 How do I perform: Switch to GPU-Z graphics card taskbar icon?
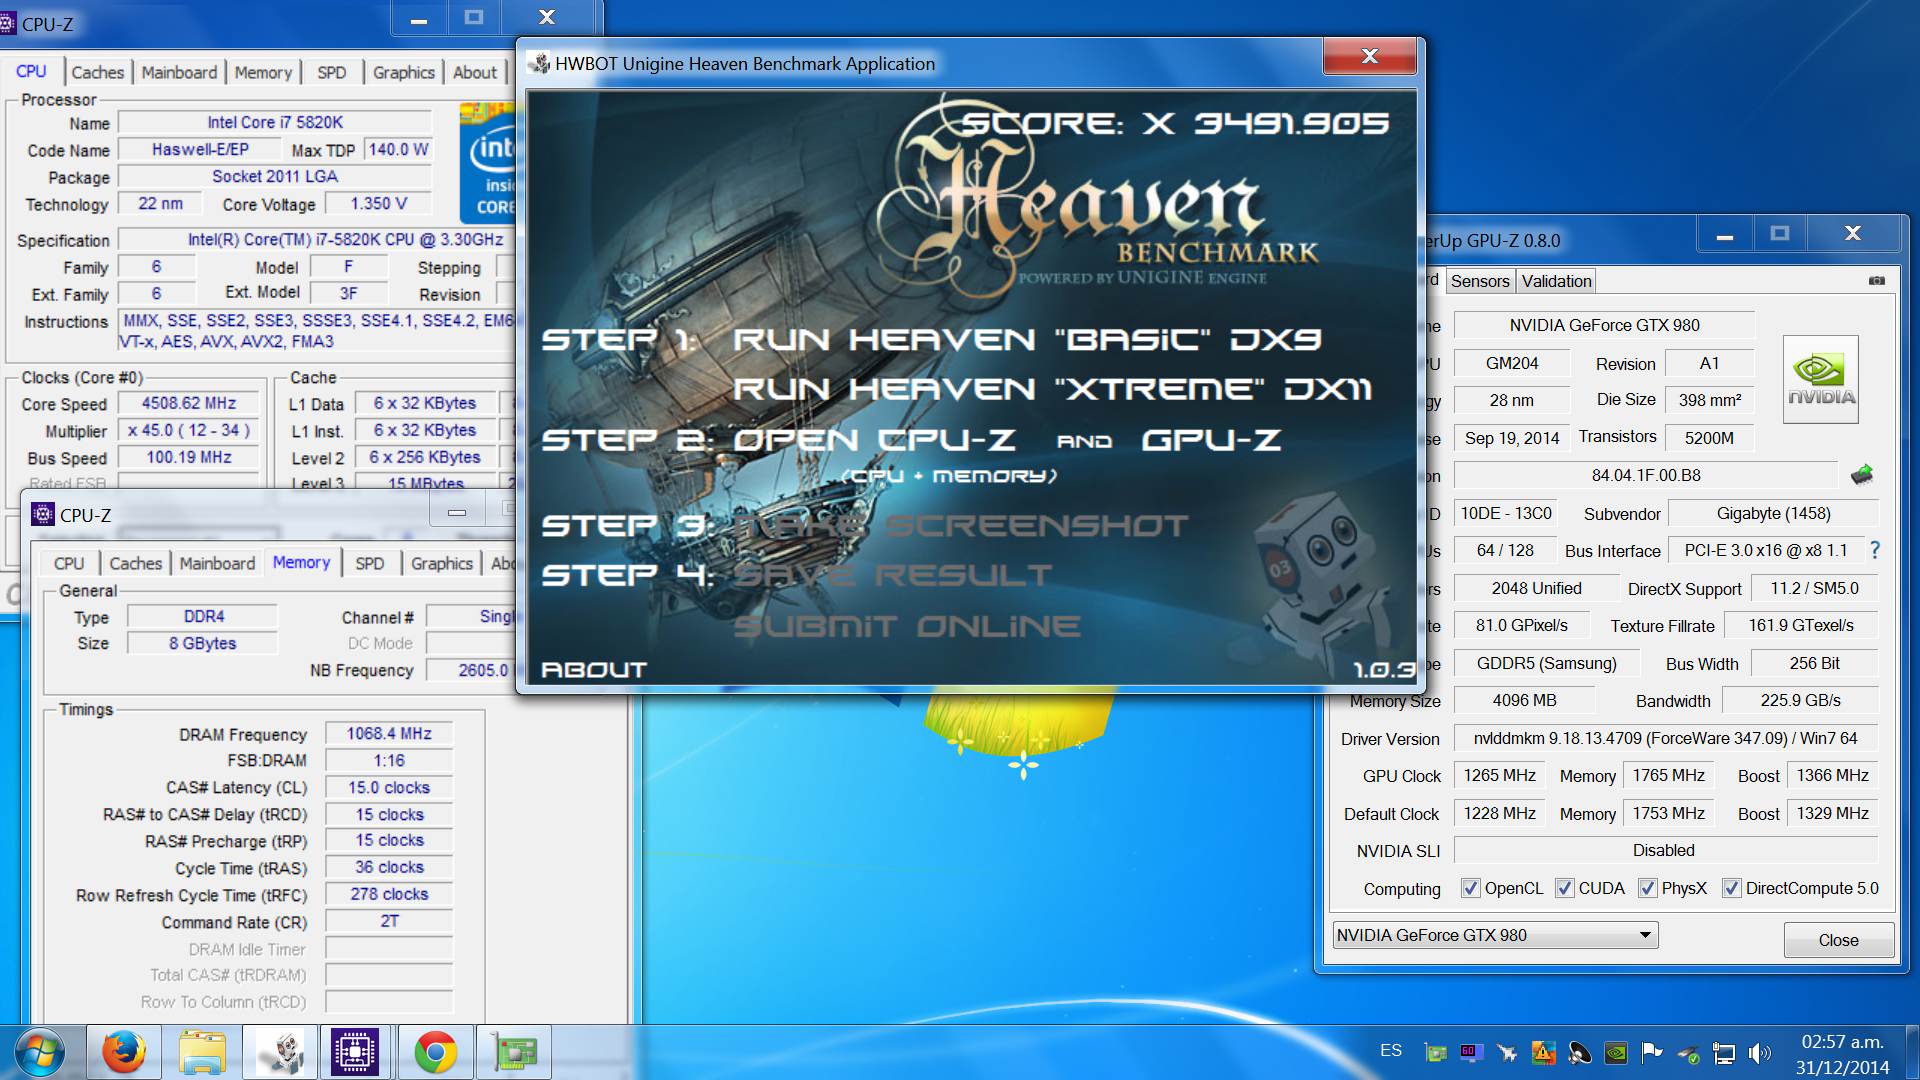[514, 1052]
